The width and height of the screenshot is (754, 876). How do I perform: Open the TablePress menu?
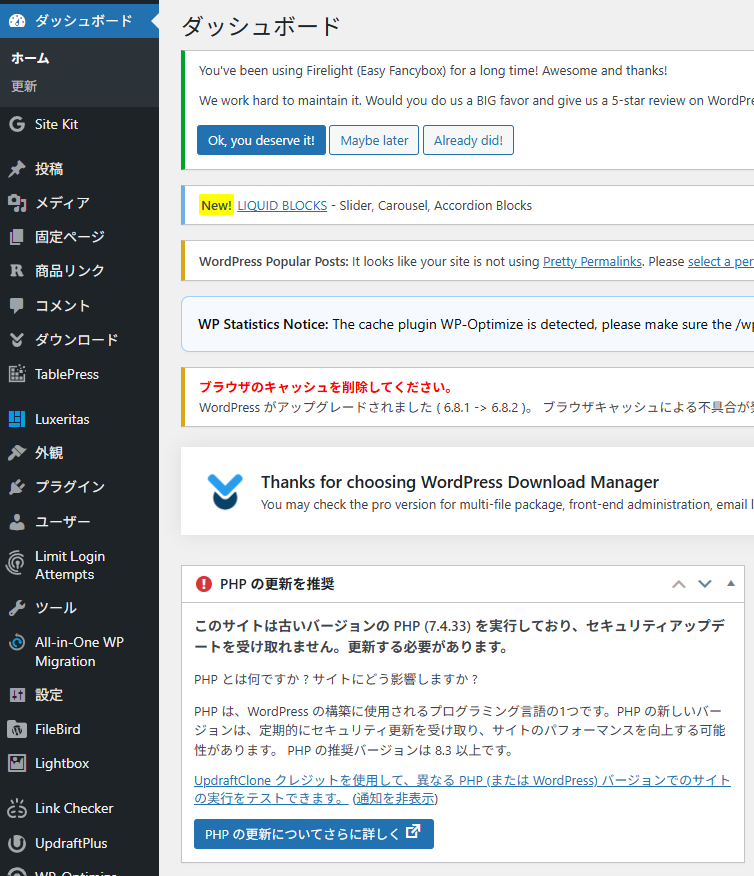pyautogui.click(x=79, y=374)
